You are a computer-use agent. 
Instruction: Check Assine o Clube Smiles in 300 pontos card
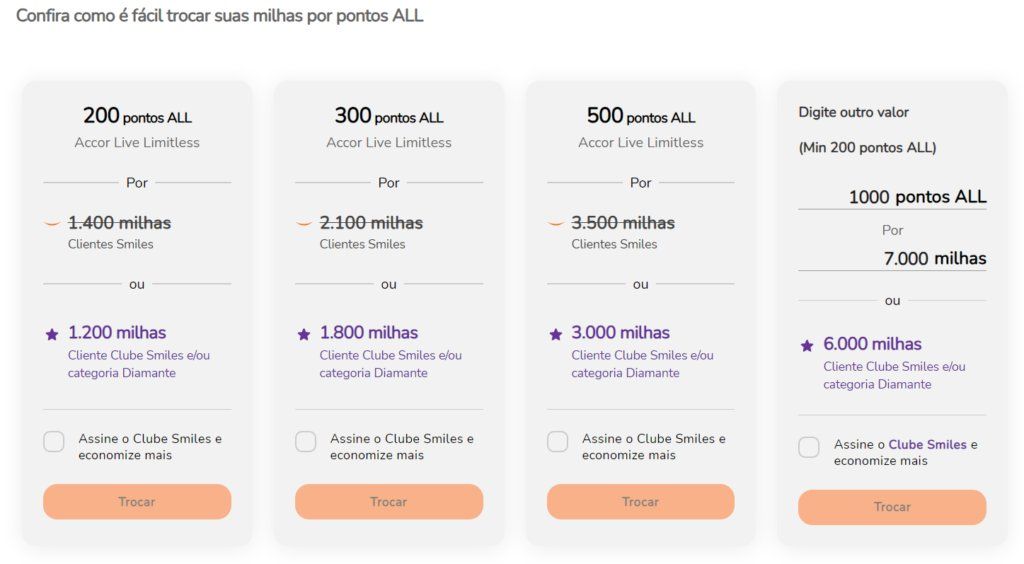tap(306, 441)
